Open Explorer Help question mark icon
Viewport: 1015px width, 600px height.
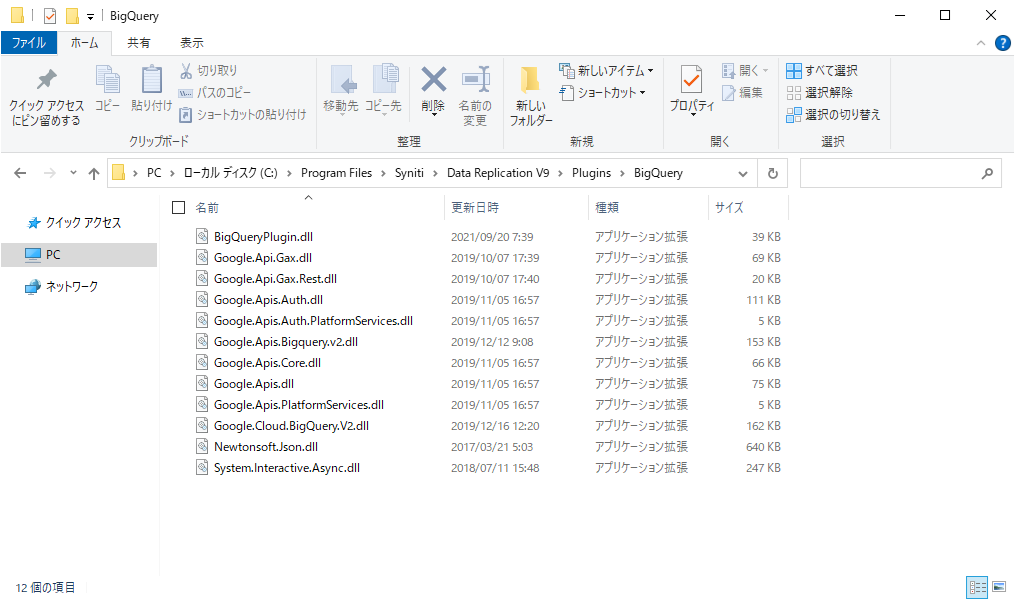[x=1003, y=43]
